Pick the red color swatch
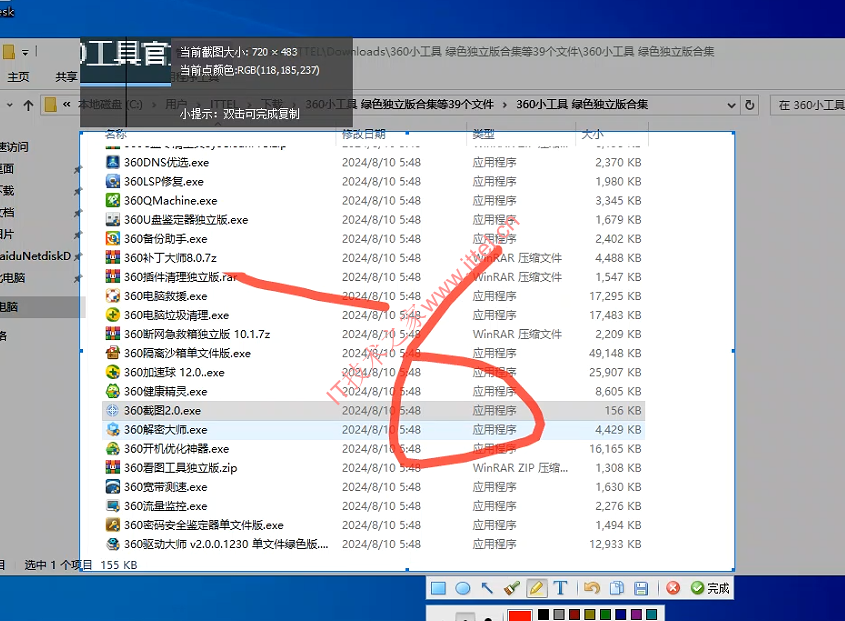 pyautogui.click(x=520, y=615)
